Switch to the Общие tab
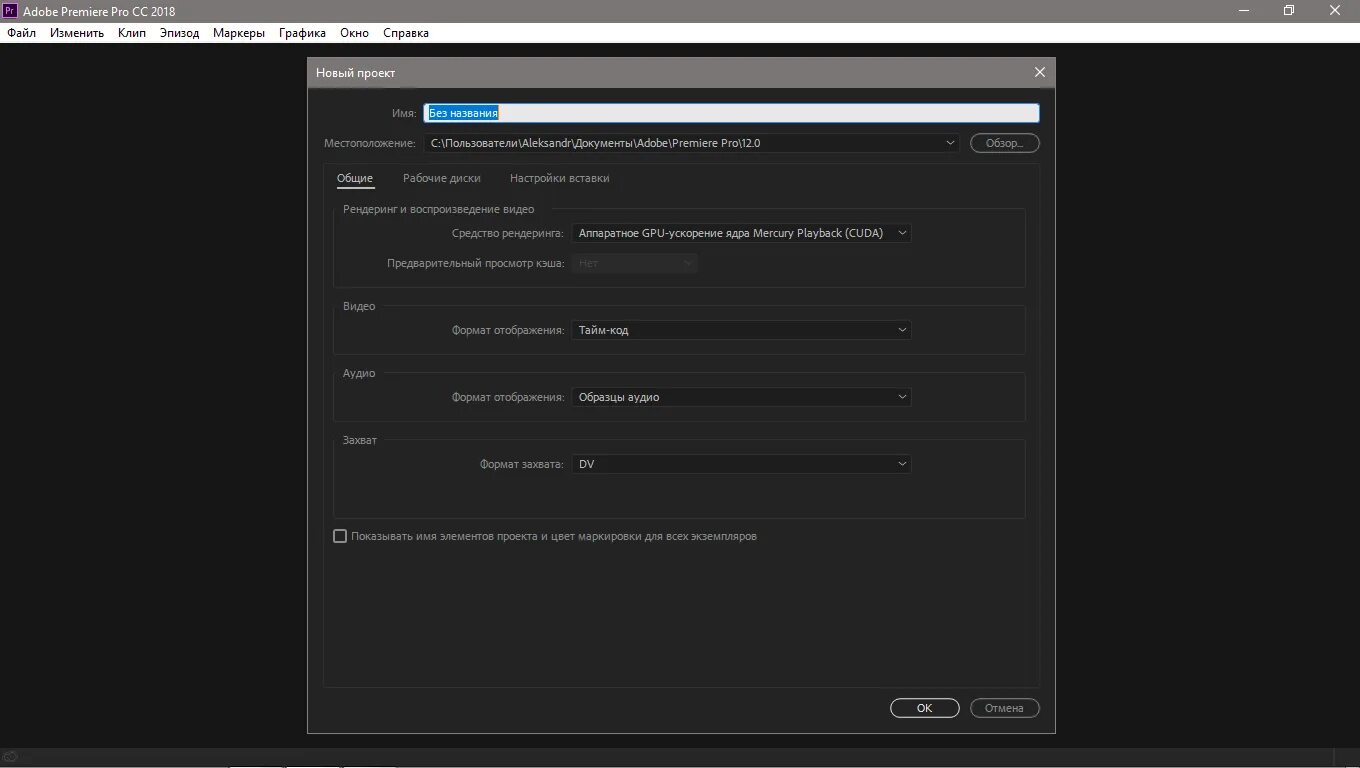 click(x=355, y=178)
